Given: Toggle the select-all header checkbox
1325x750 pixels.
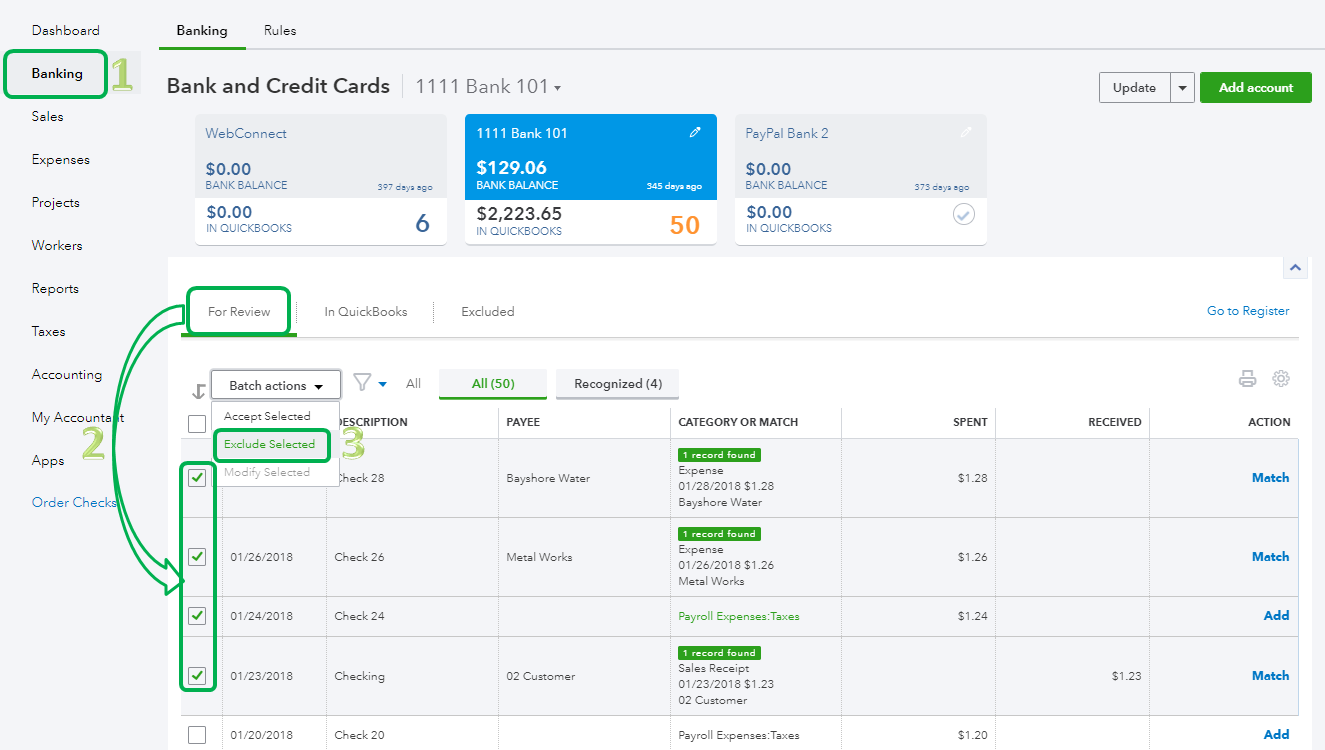Looking at the screenshot, I should [x=197, y=424].
